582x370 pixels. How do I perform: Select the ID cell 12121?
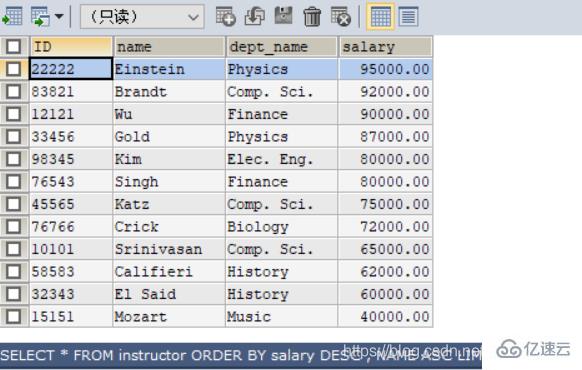tap(71, 114)
